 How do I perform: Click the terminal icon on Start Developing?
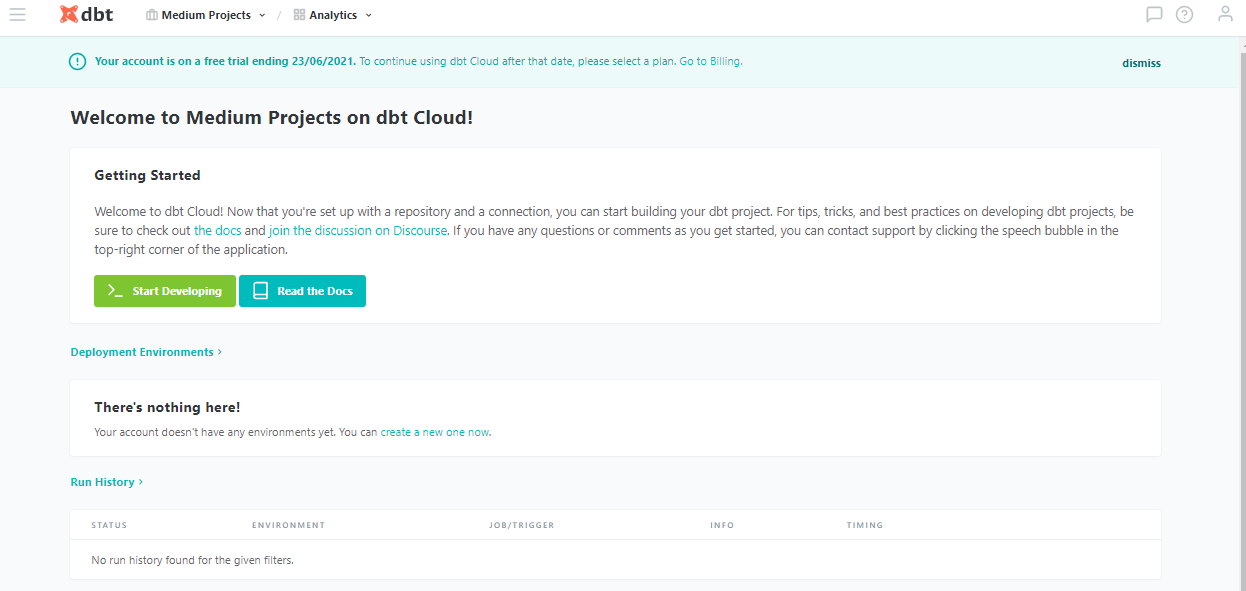[115, 291]
